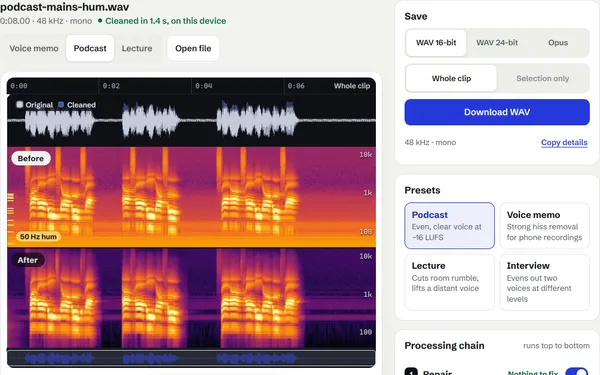Click the Download WAV button
600x375 pixels.
click(x=497, y=112)
